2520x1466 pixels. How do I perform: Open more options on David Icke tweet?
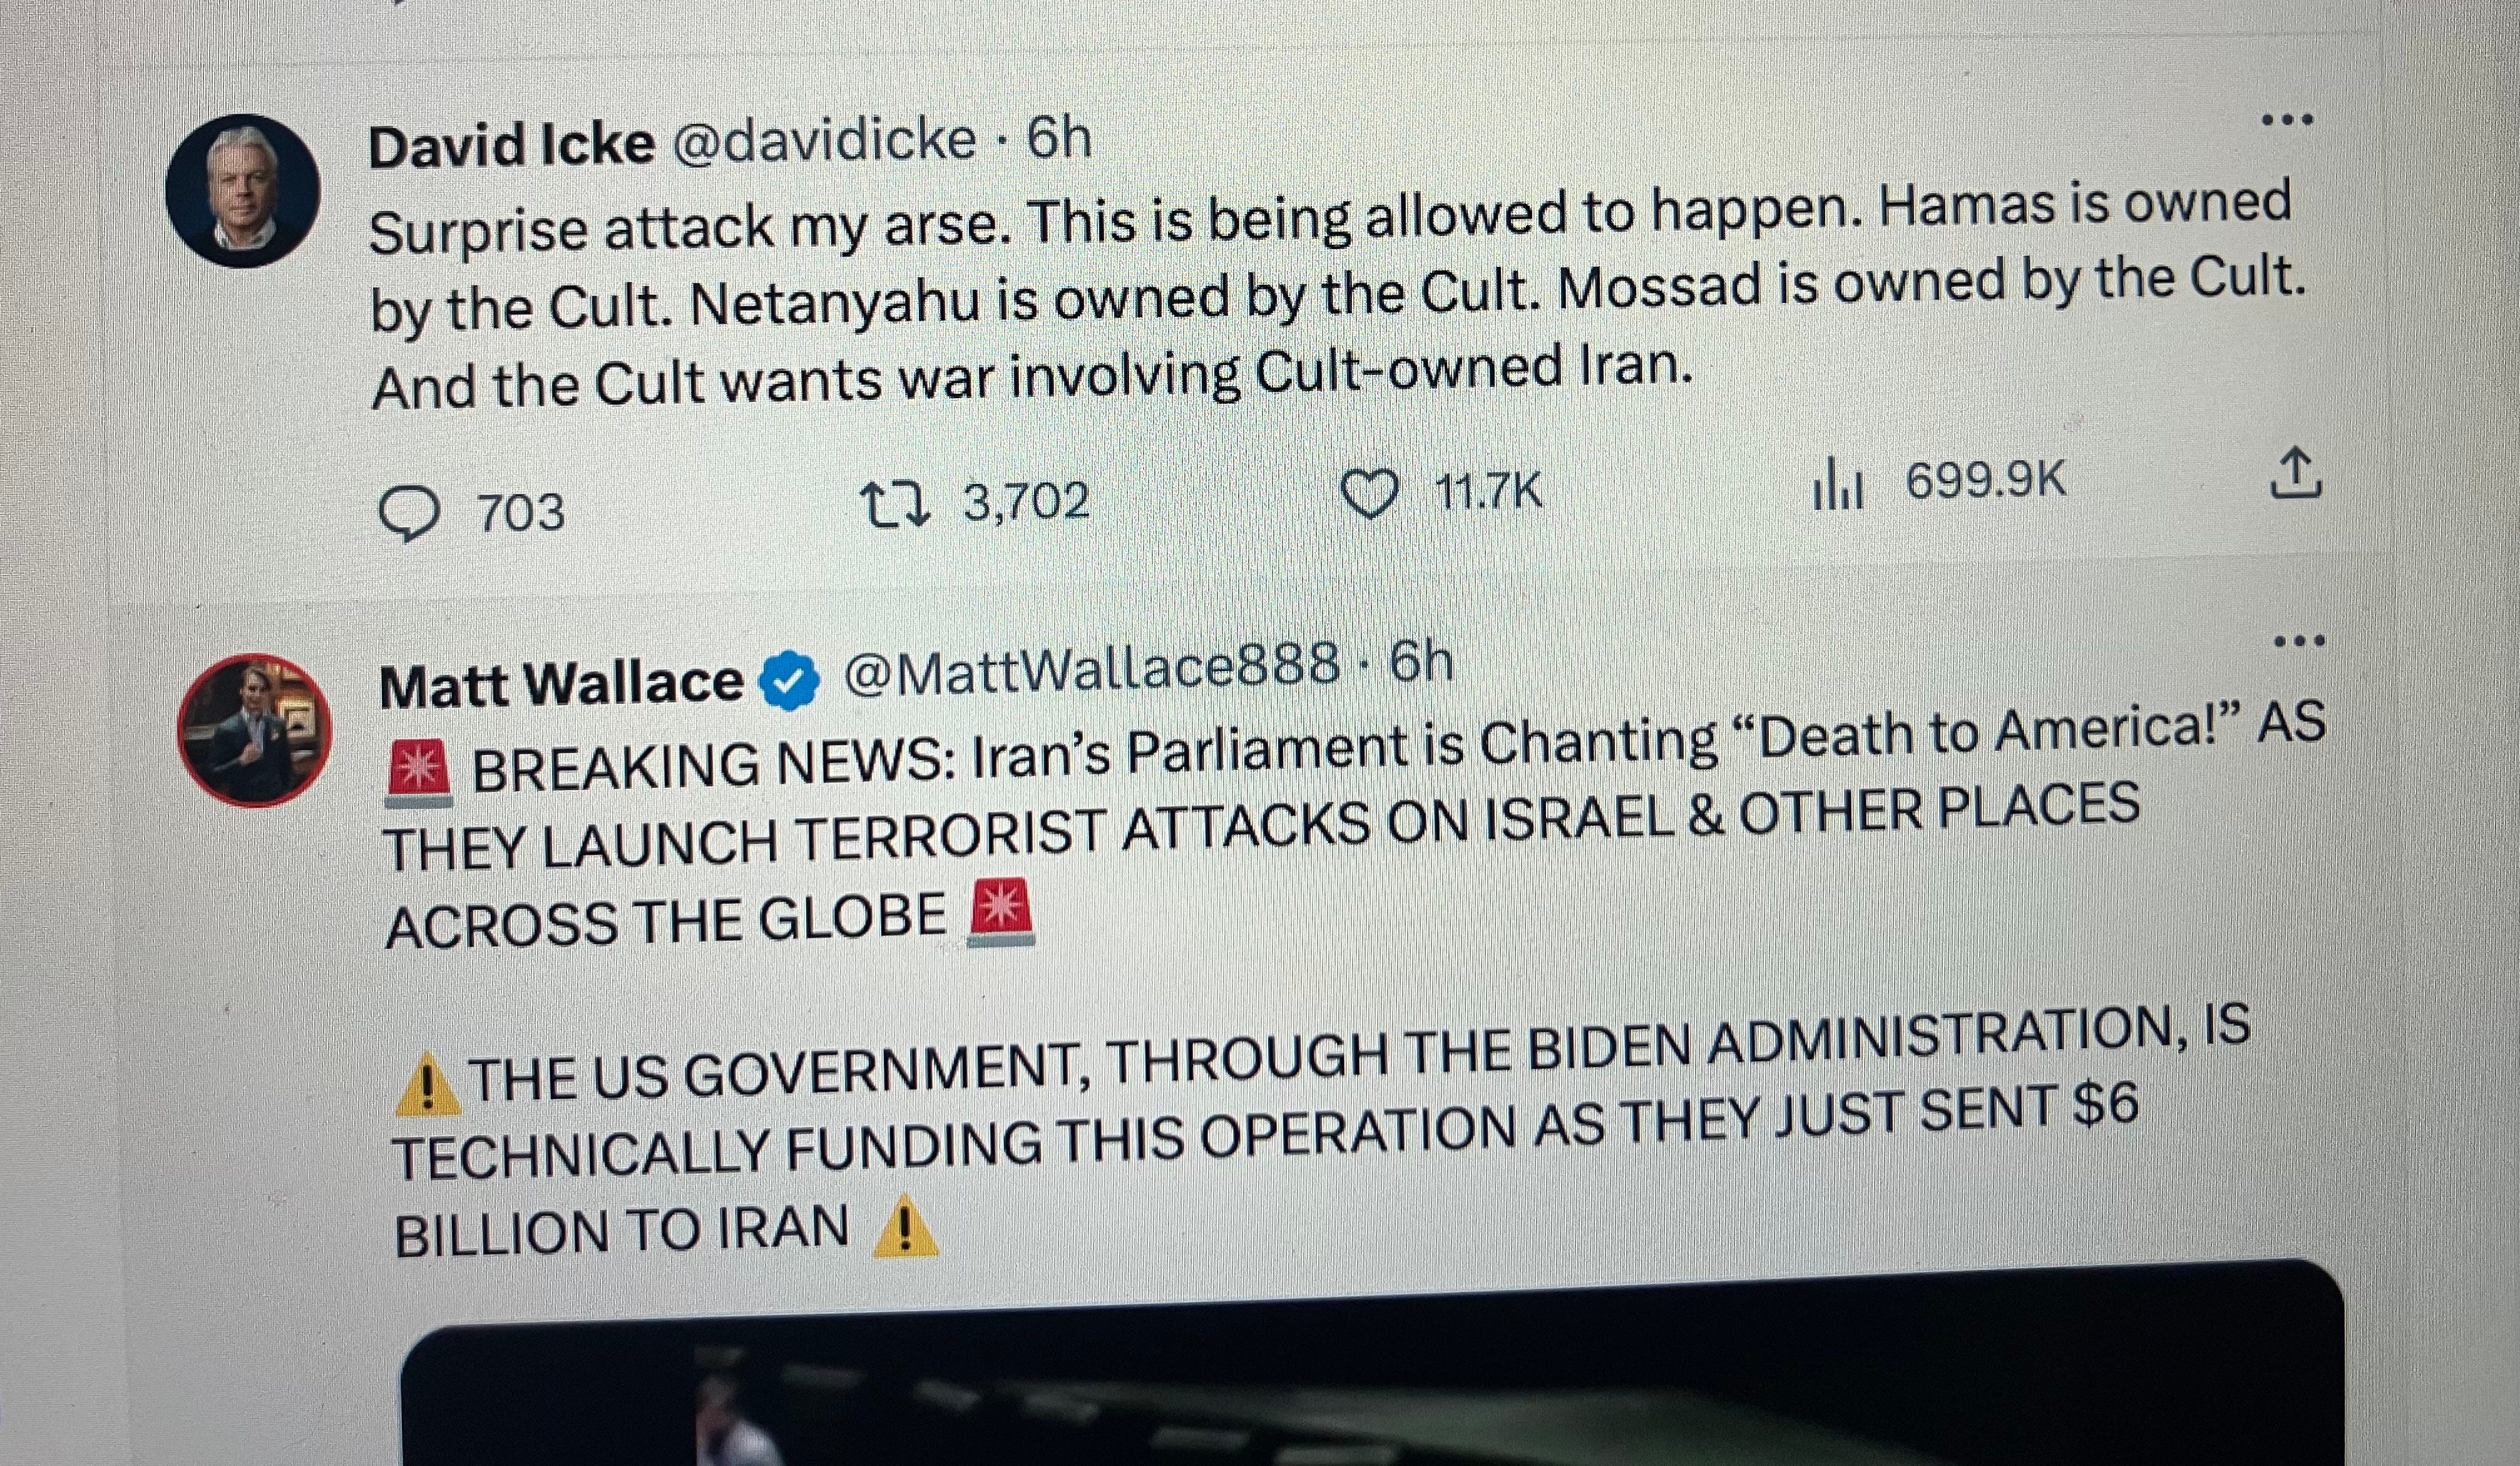[x=2287, y=120]
